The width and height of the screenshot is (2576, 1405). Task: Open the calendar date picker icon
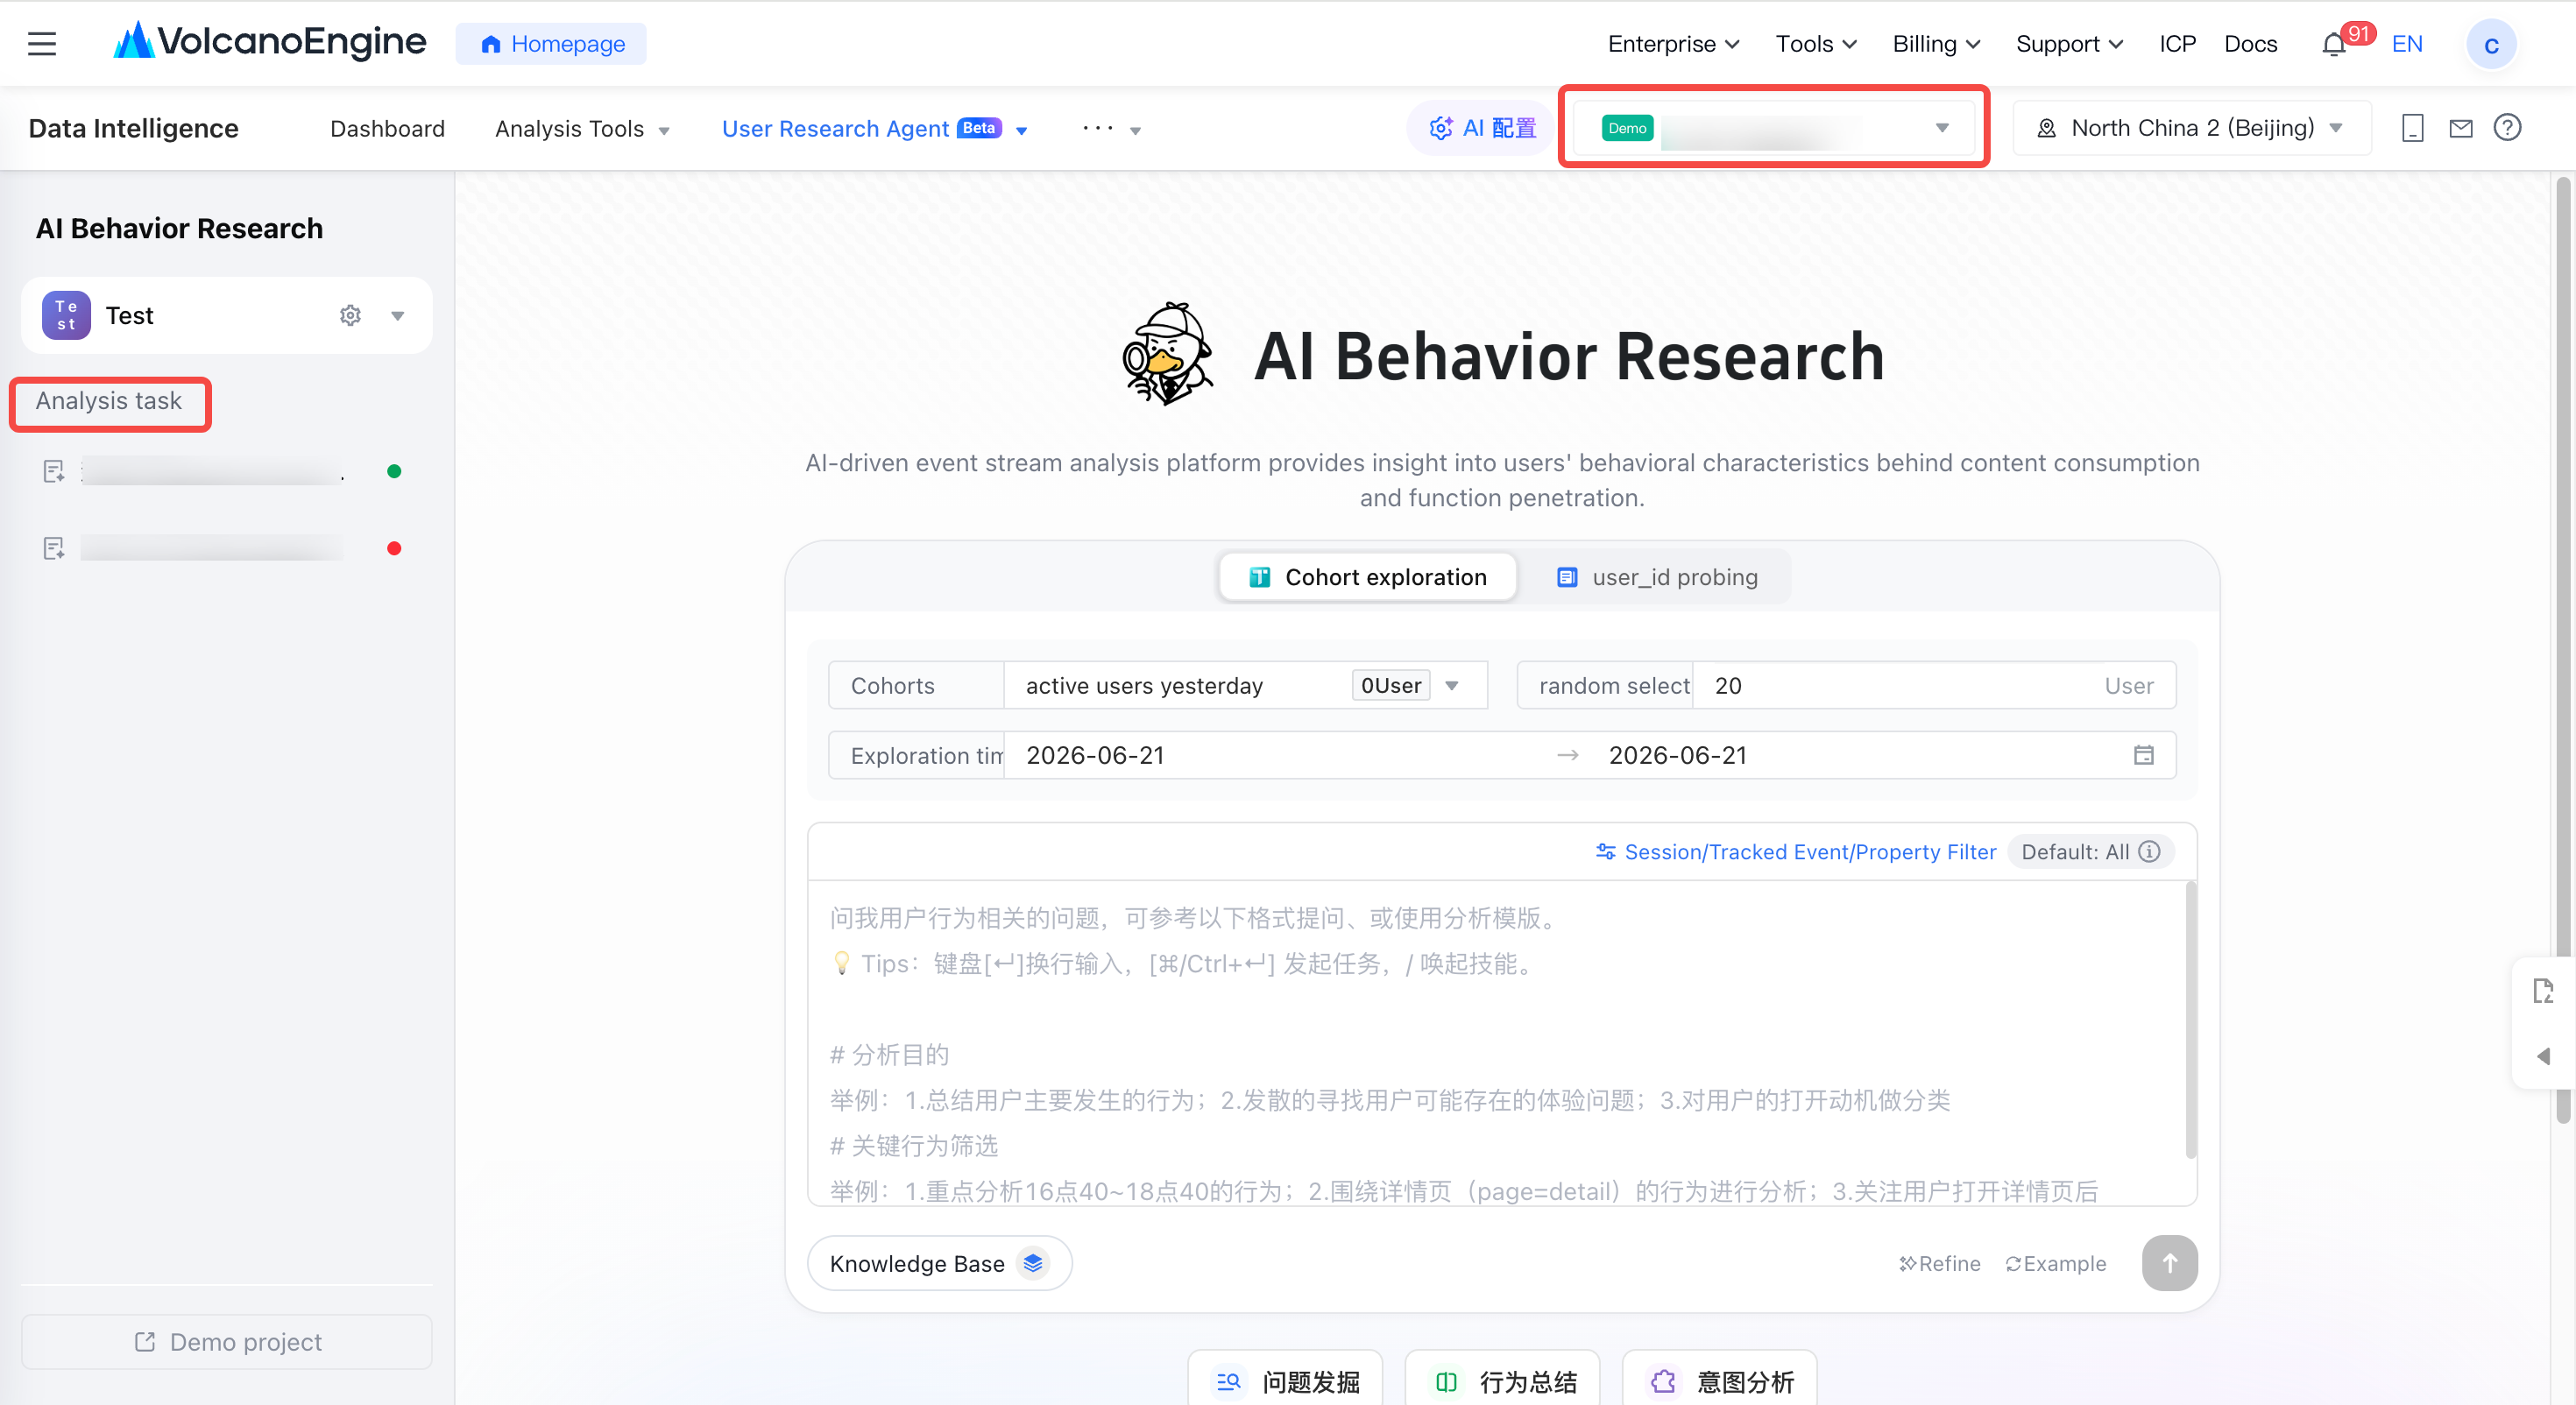[x=2143, y=755]
